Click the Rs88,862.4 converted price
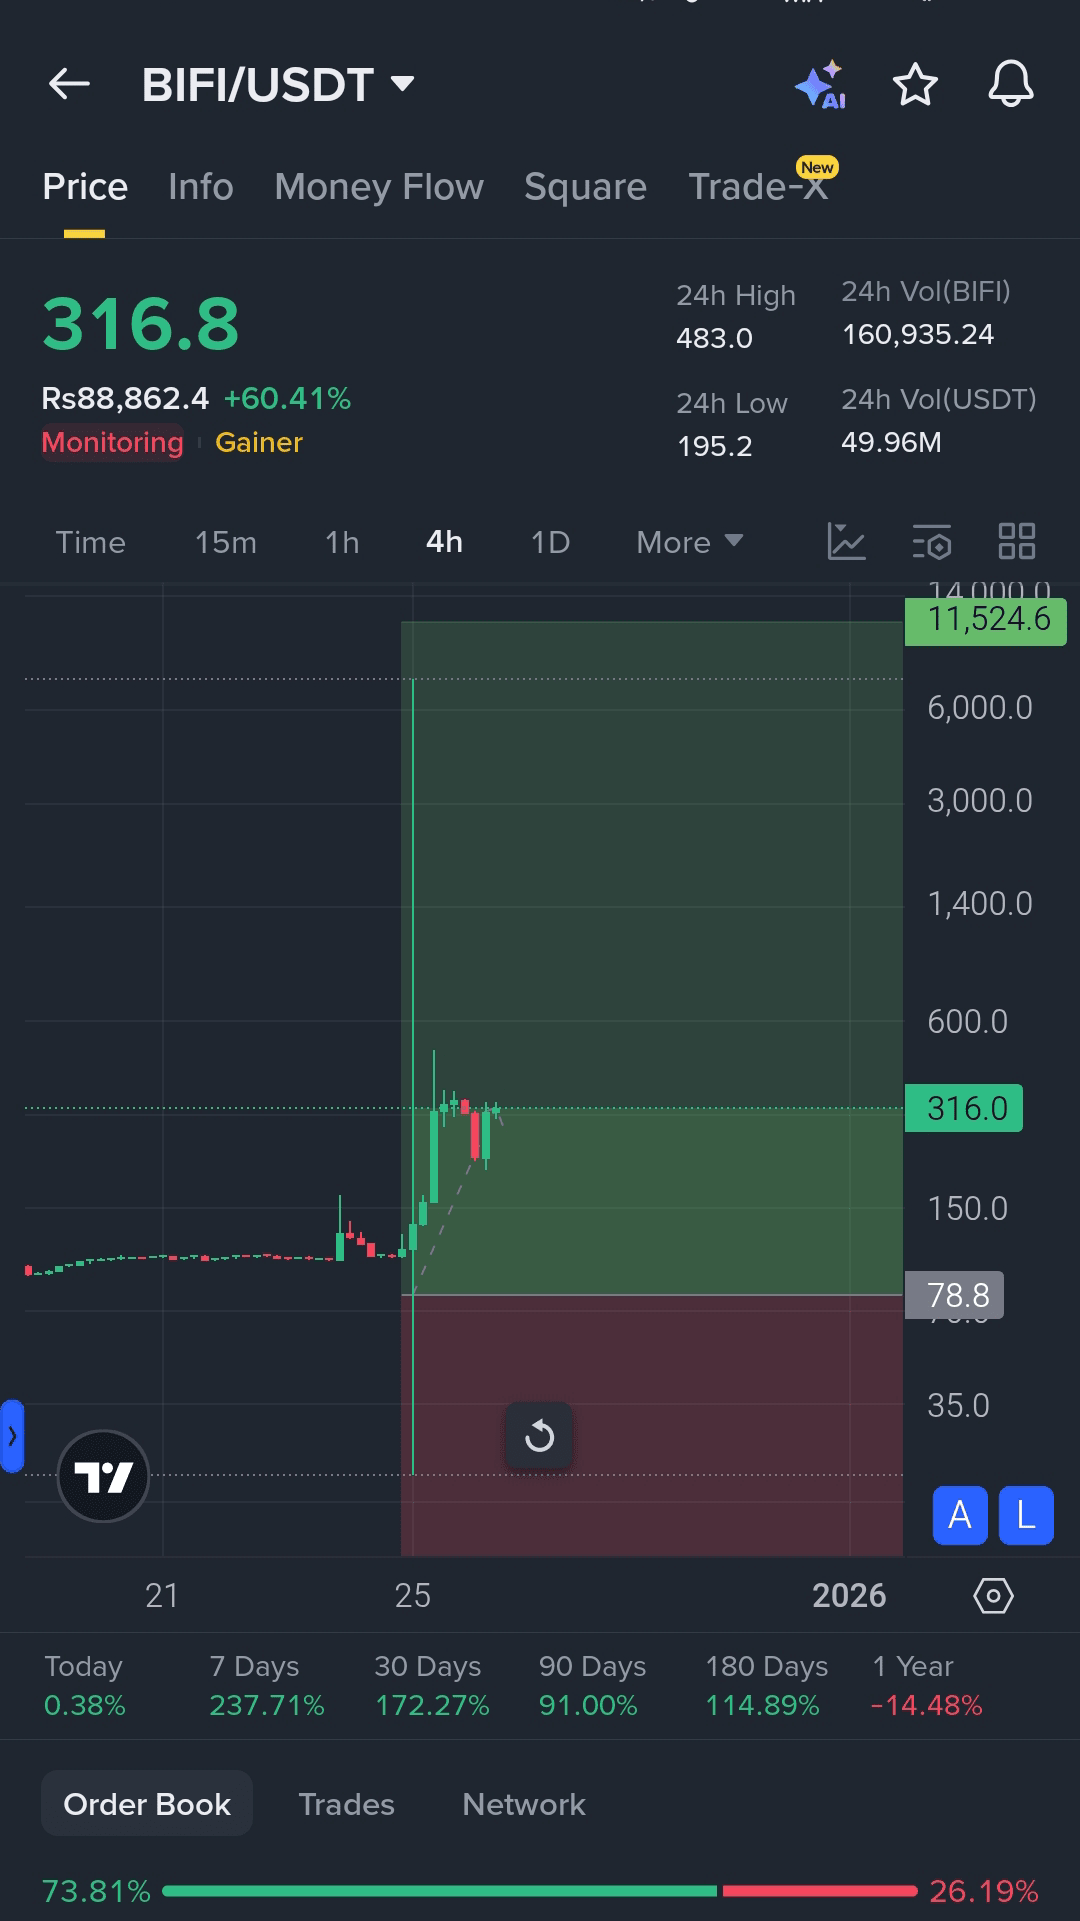1080x1921 pixels. pyautogui.click(x=125, y=399)
